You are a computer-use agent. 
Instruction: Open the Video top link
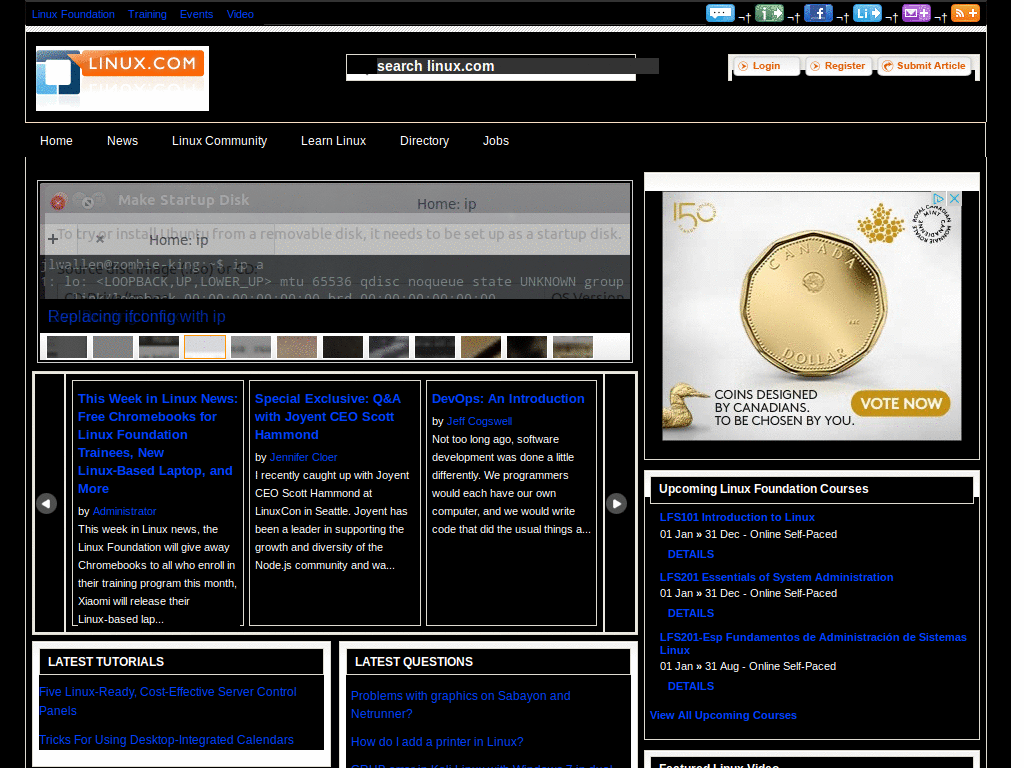pos(240,14)
